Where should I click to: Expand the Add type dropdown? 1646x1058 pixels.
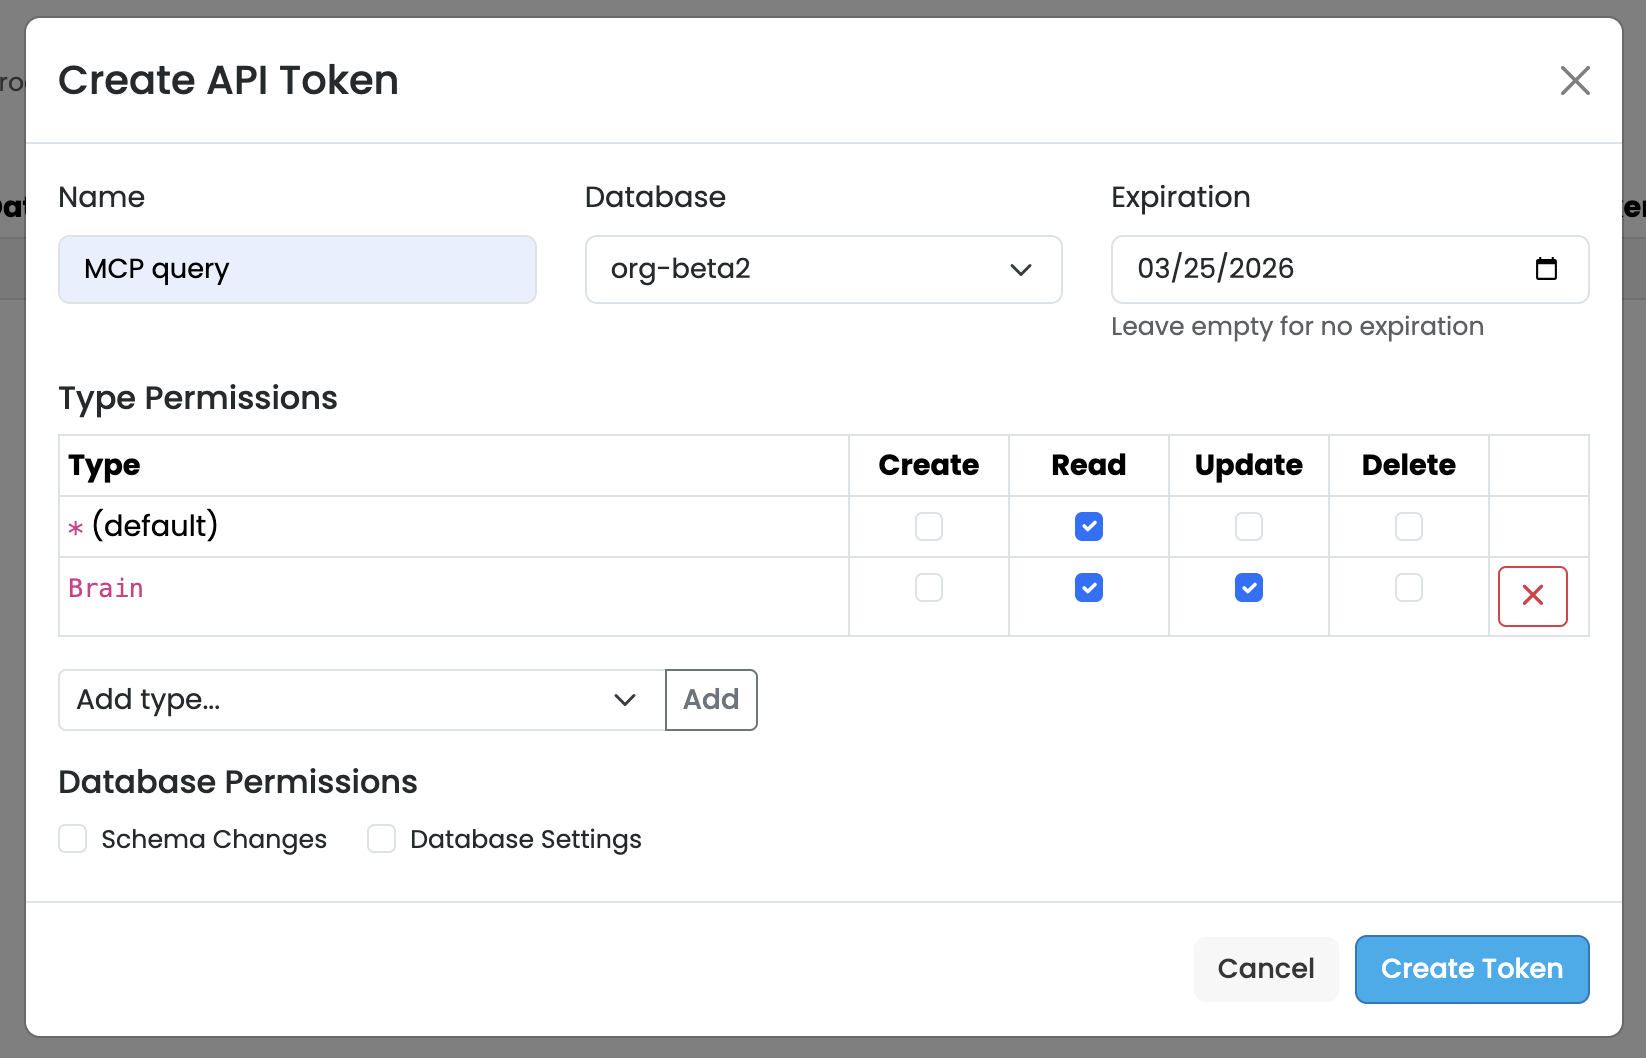[x=624, y=700]
